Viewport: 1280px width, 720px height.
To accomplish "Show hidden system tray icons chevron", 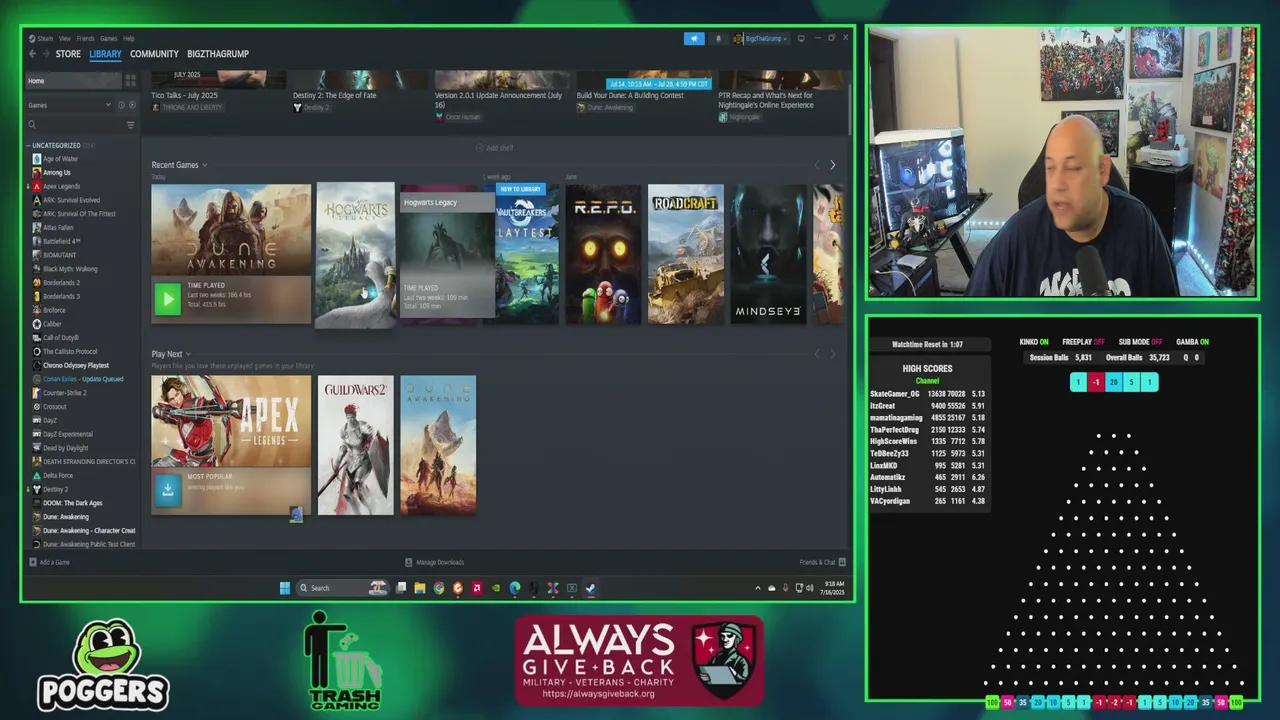I will coord(758,588).
